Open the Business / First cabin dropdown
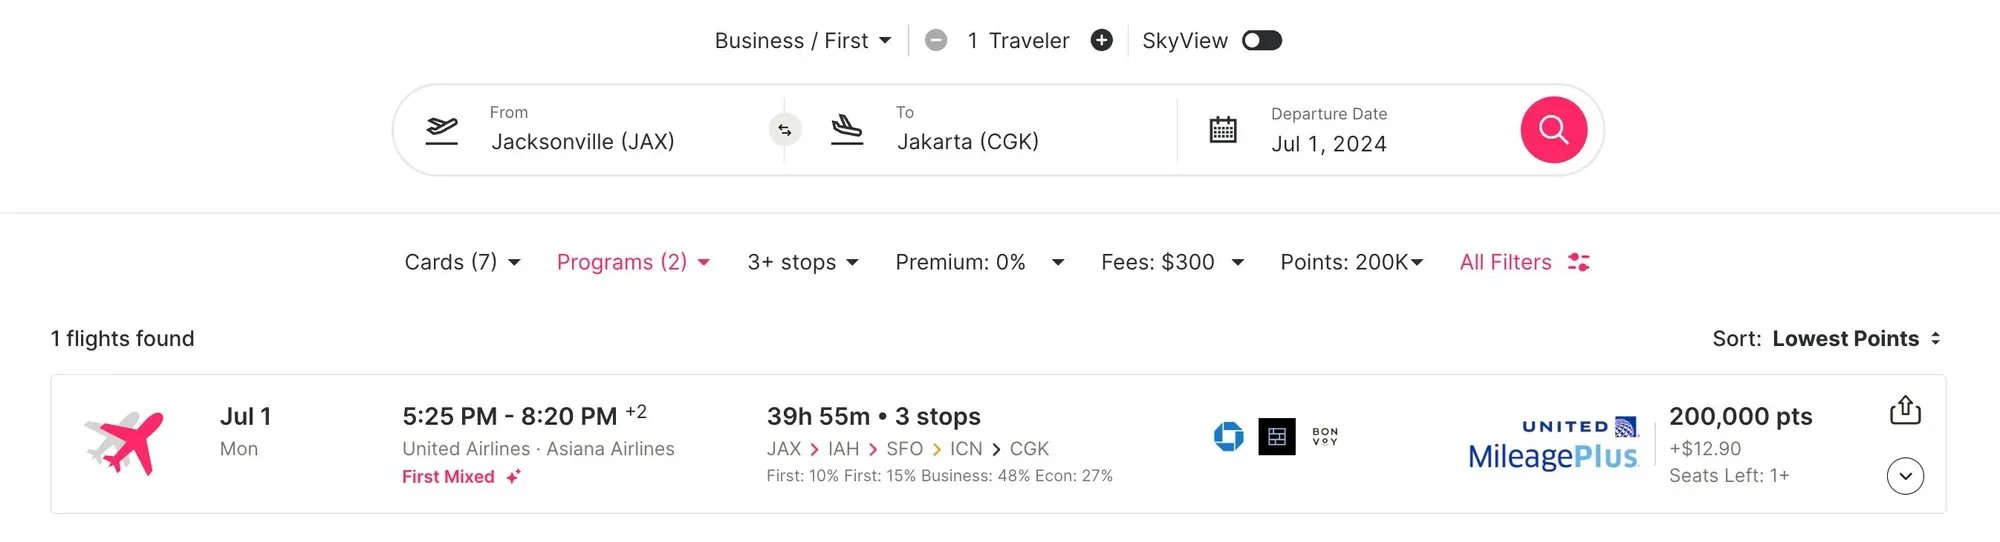2000x542 pixels. pyautogui.click(x=802, y=41)
